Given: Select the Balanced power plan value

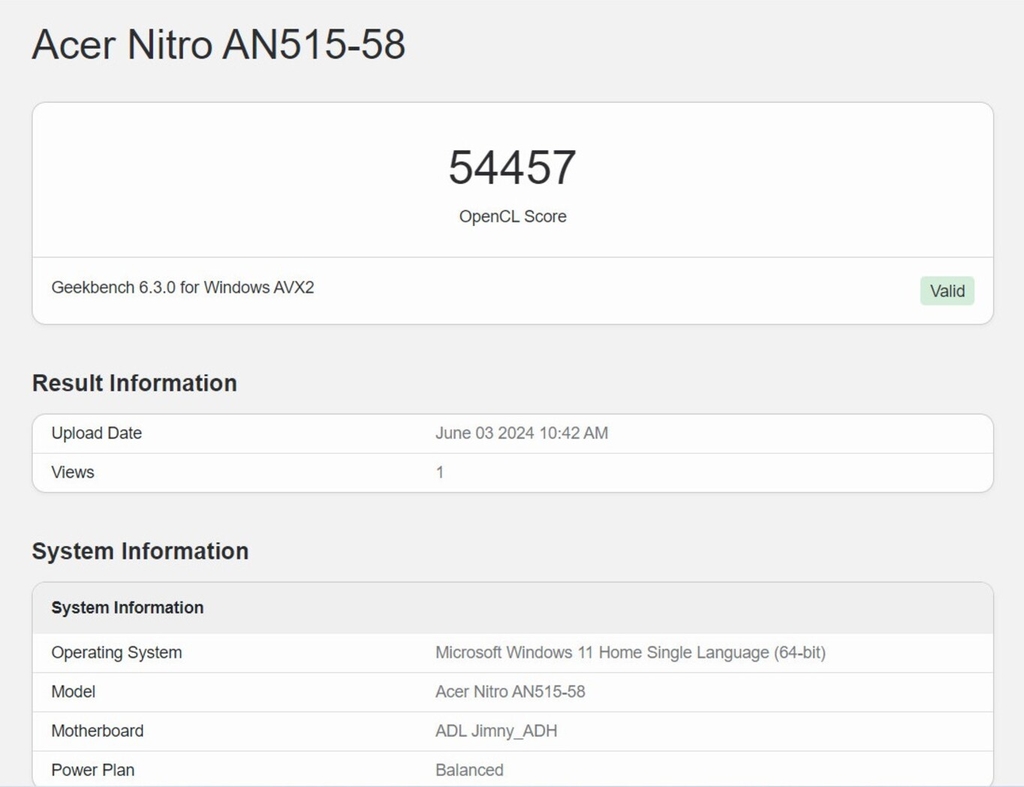Looking at the screenshot, I should (470, 770).
